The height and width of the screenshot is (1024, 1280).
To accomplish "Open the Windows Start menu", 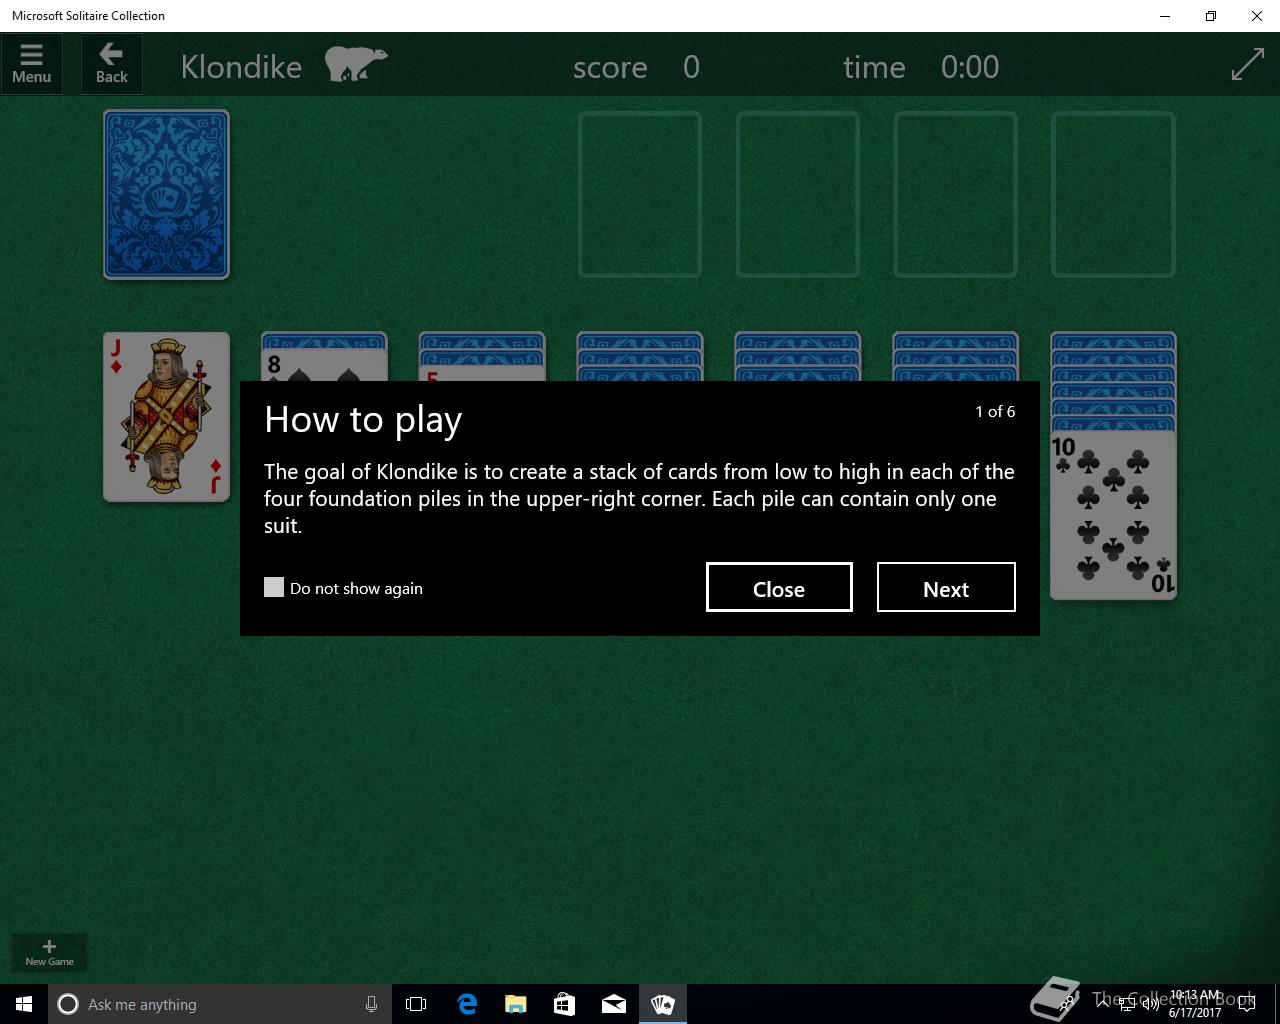I will pos(24,1004).
